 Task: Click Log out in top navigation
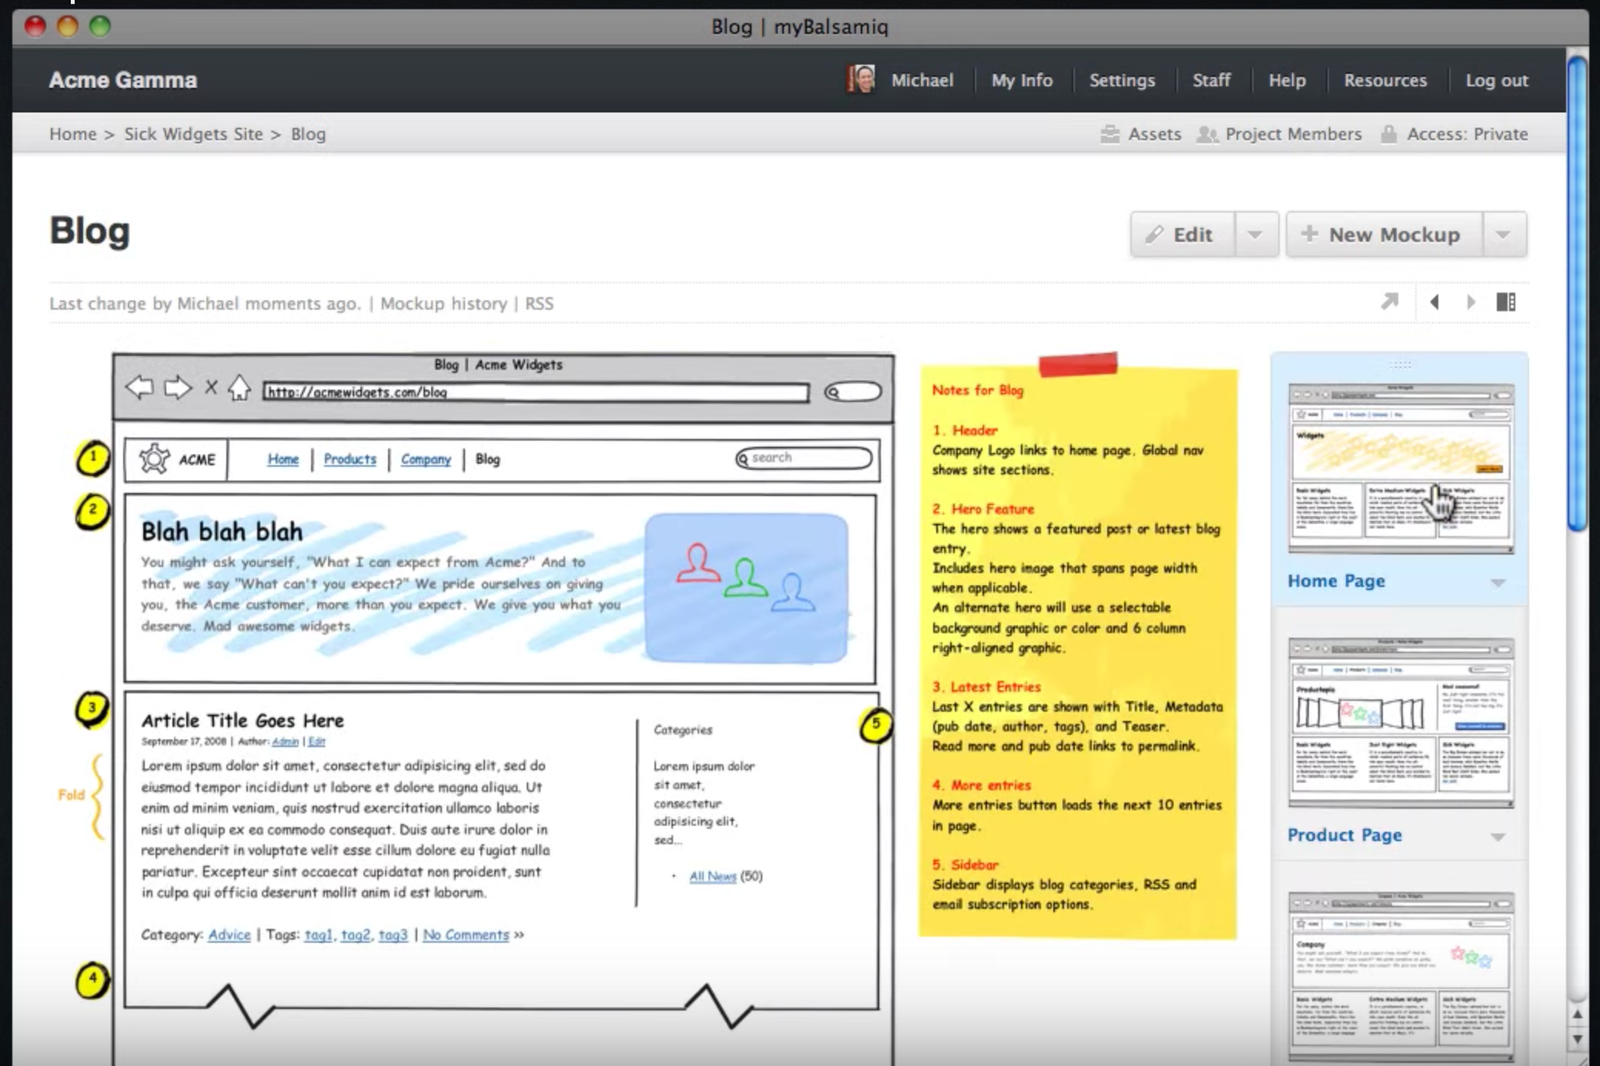tap(1497, 80)
